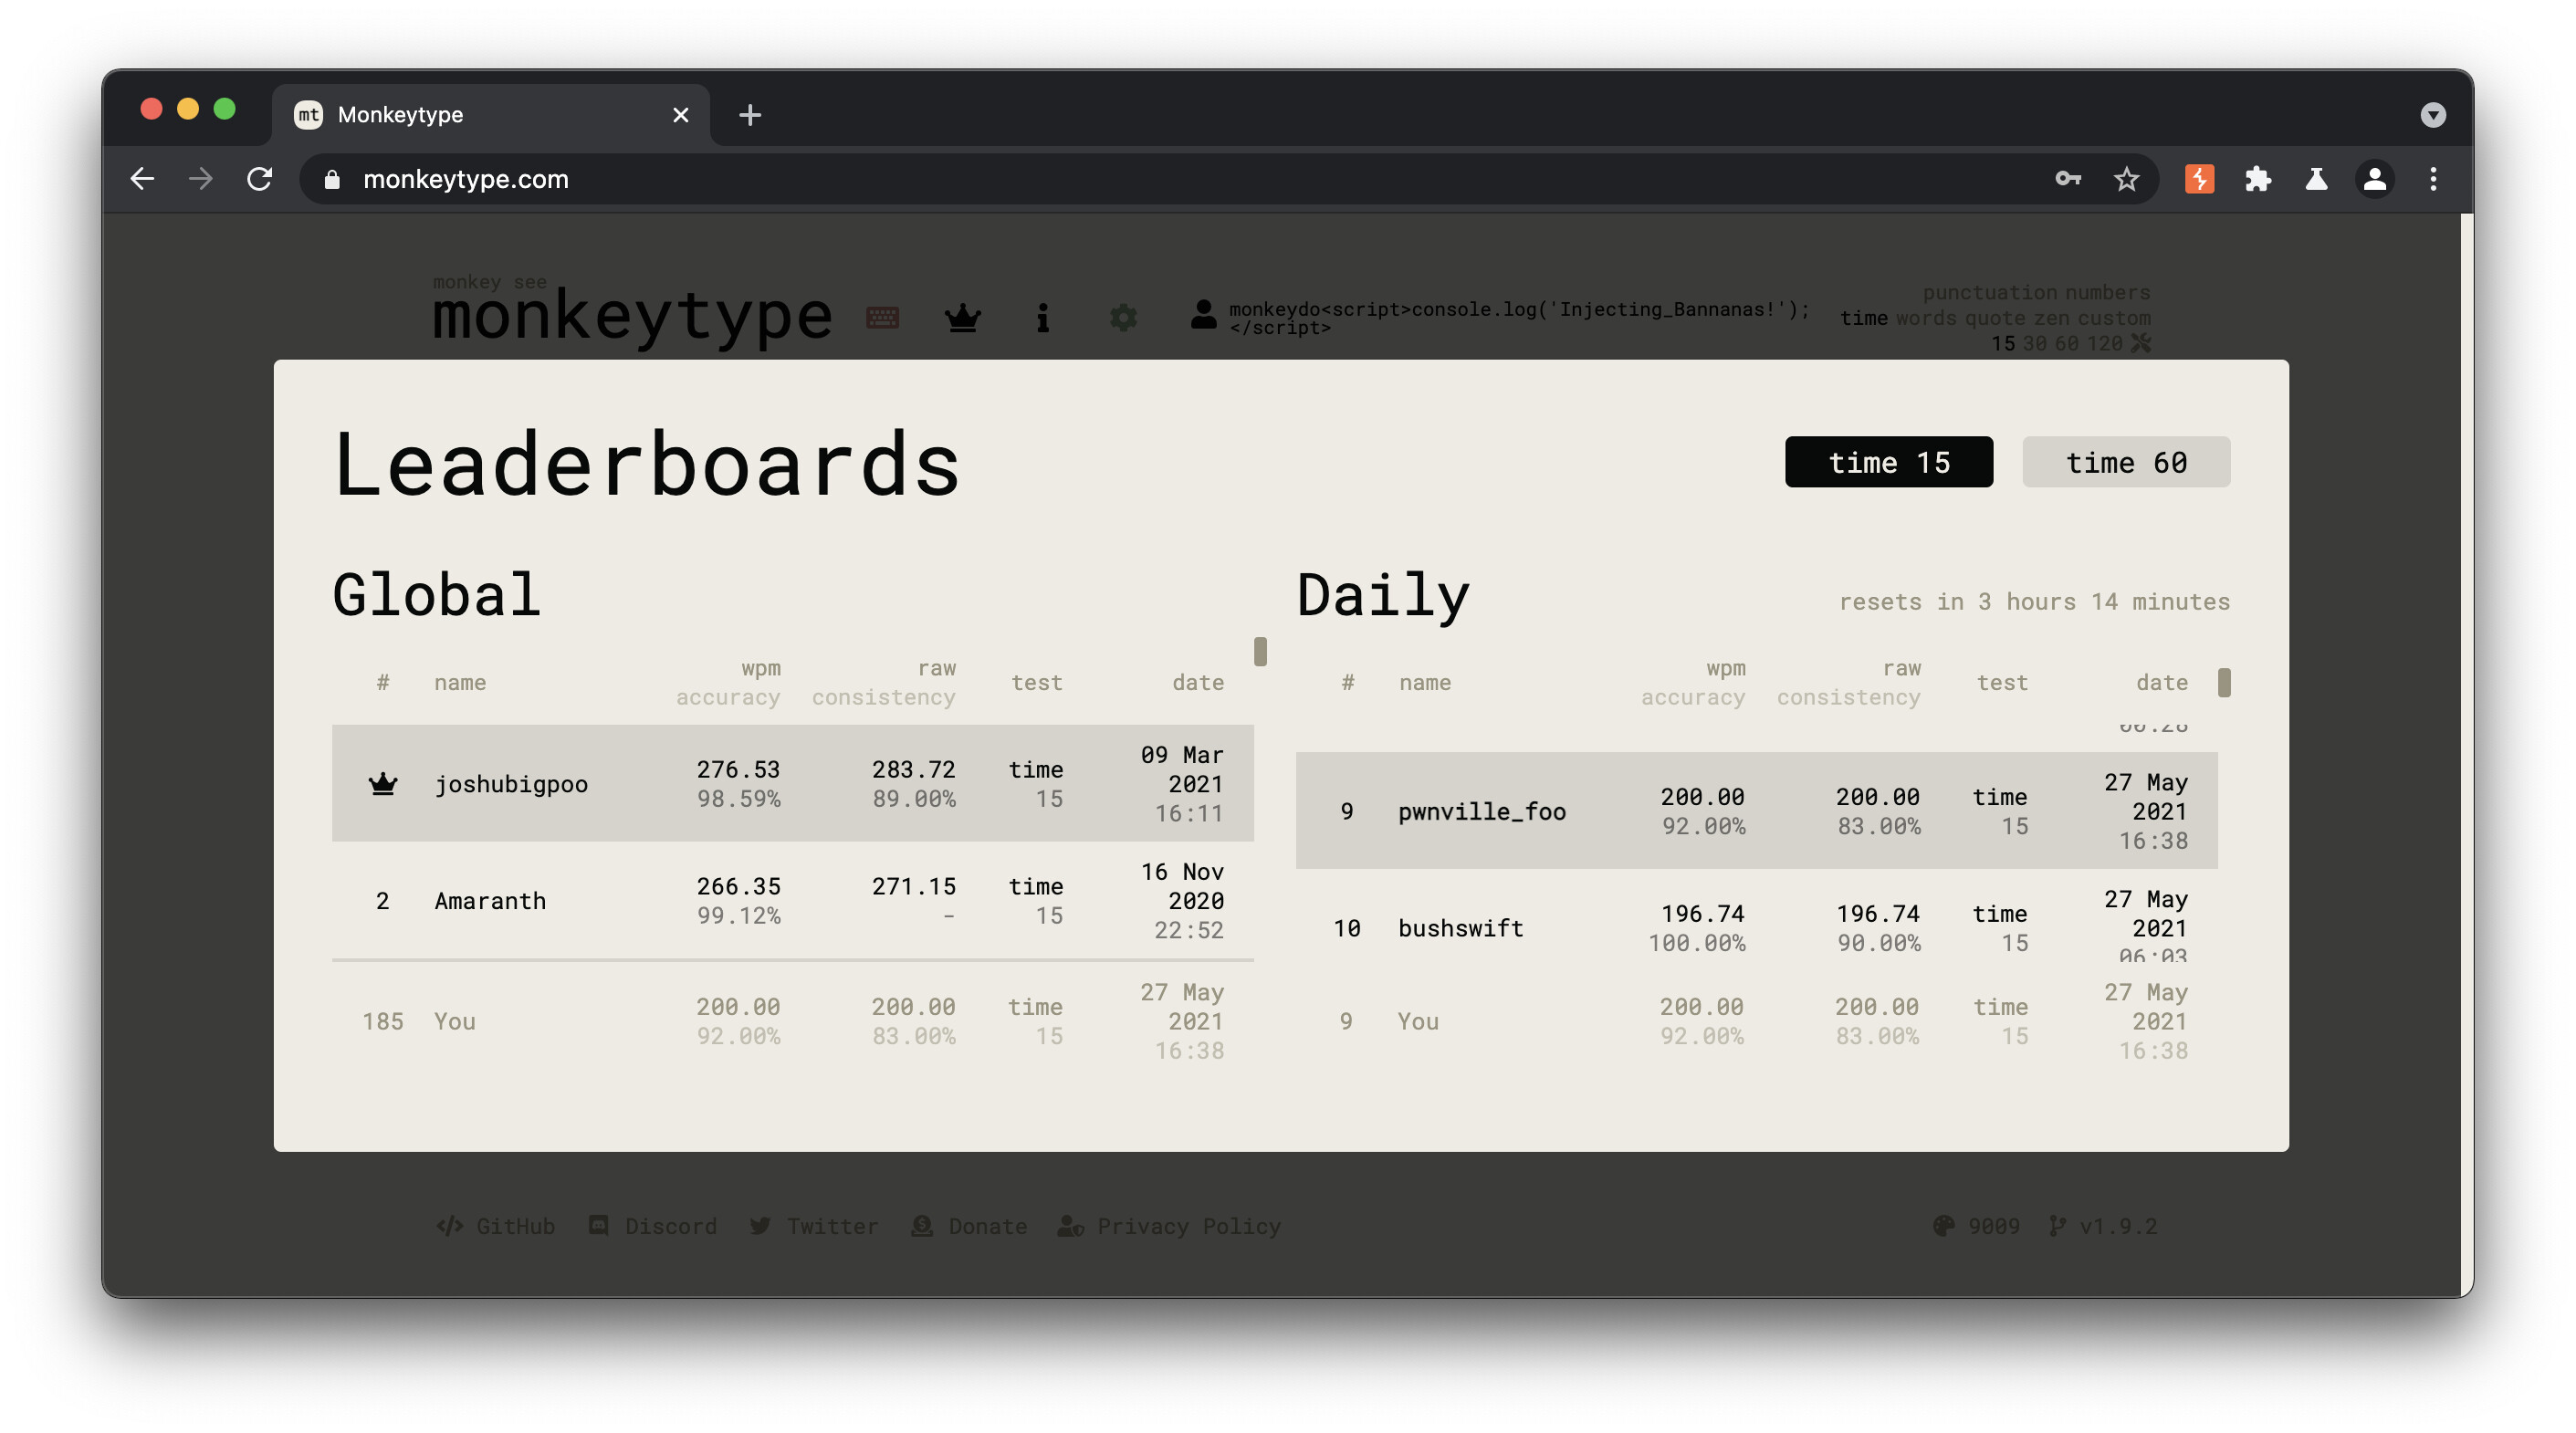This screenshot has width=2576, height=1433.
Task: Switch to time 60 leaderboard
Action: point(2125,462)
